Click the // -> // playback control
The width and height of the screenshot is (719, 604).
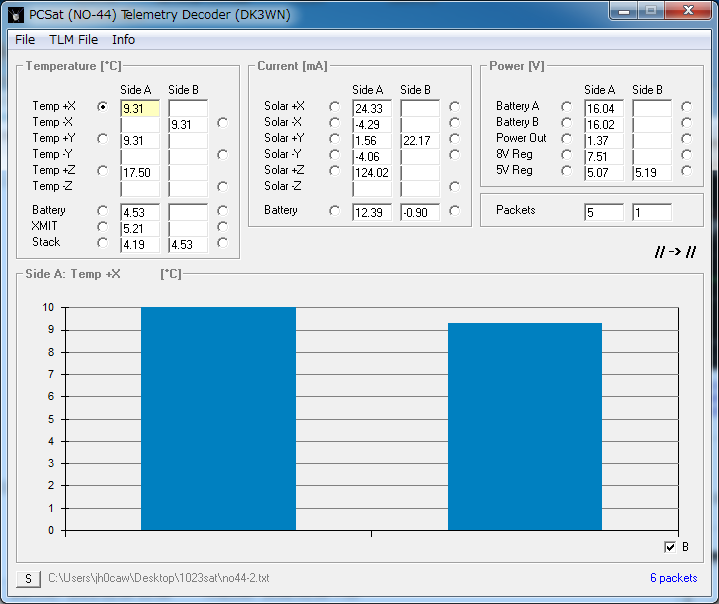(x=675, y=252)
